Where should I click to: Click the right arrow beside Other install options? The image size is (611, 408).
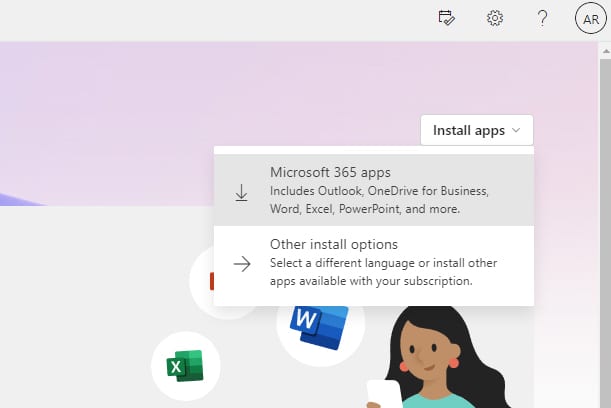tap(242, 264)
